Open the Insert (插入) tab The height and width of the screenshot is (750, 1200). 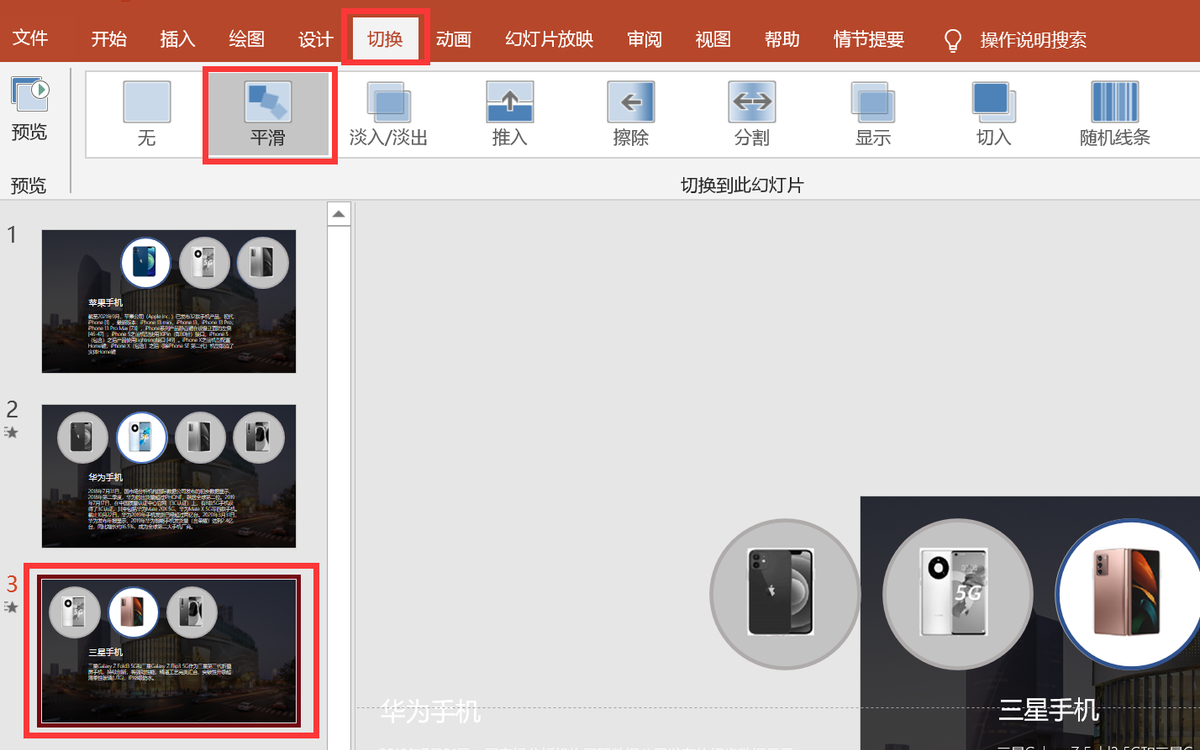[x=178, y=40]
